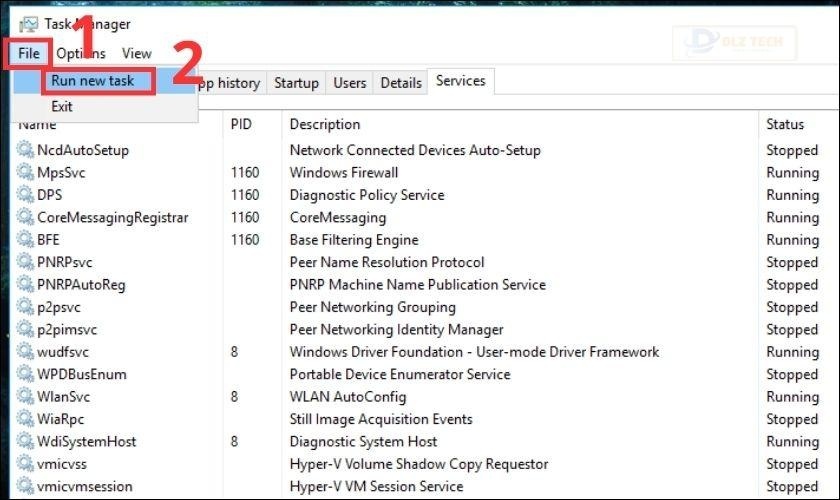Select the CoreMessagingRegistrar service name
This screenshot has height=500, width=840.
pyautogui.click(x=112, y=218)
